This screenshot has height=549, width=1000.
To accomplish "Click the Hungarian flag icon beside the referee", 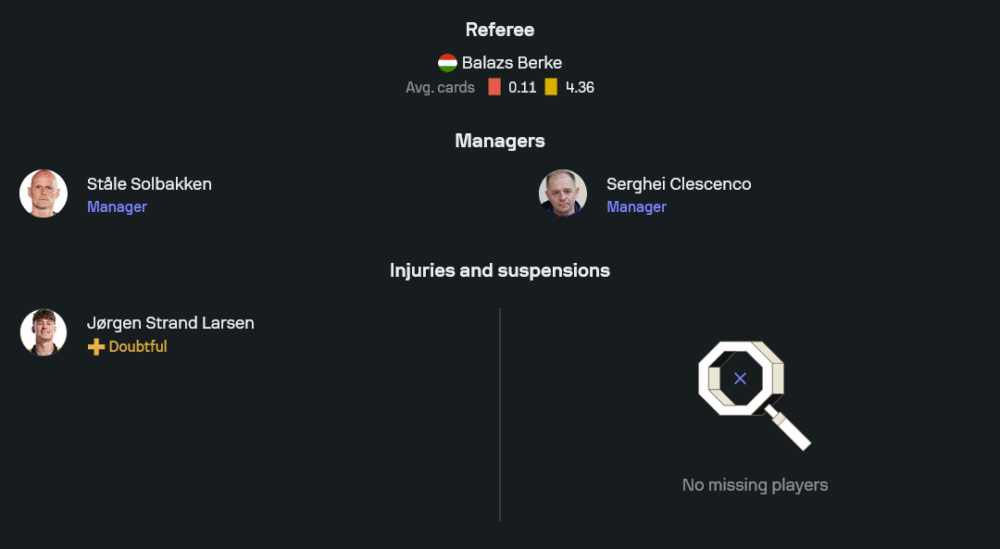I will tap(447, 63).
